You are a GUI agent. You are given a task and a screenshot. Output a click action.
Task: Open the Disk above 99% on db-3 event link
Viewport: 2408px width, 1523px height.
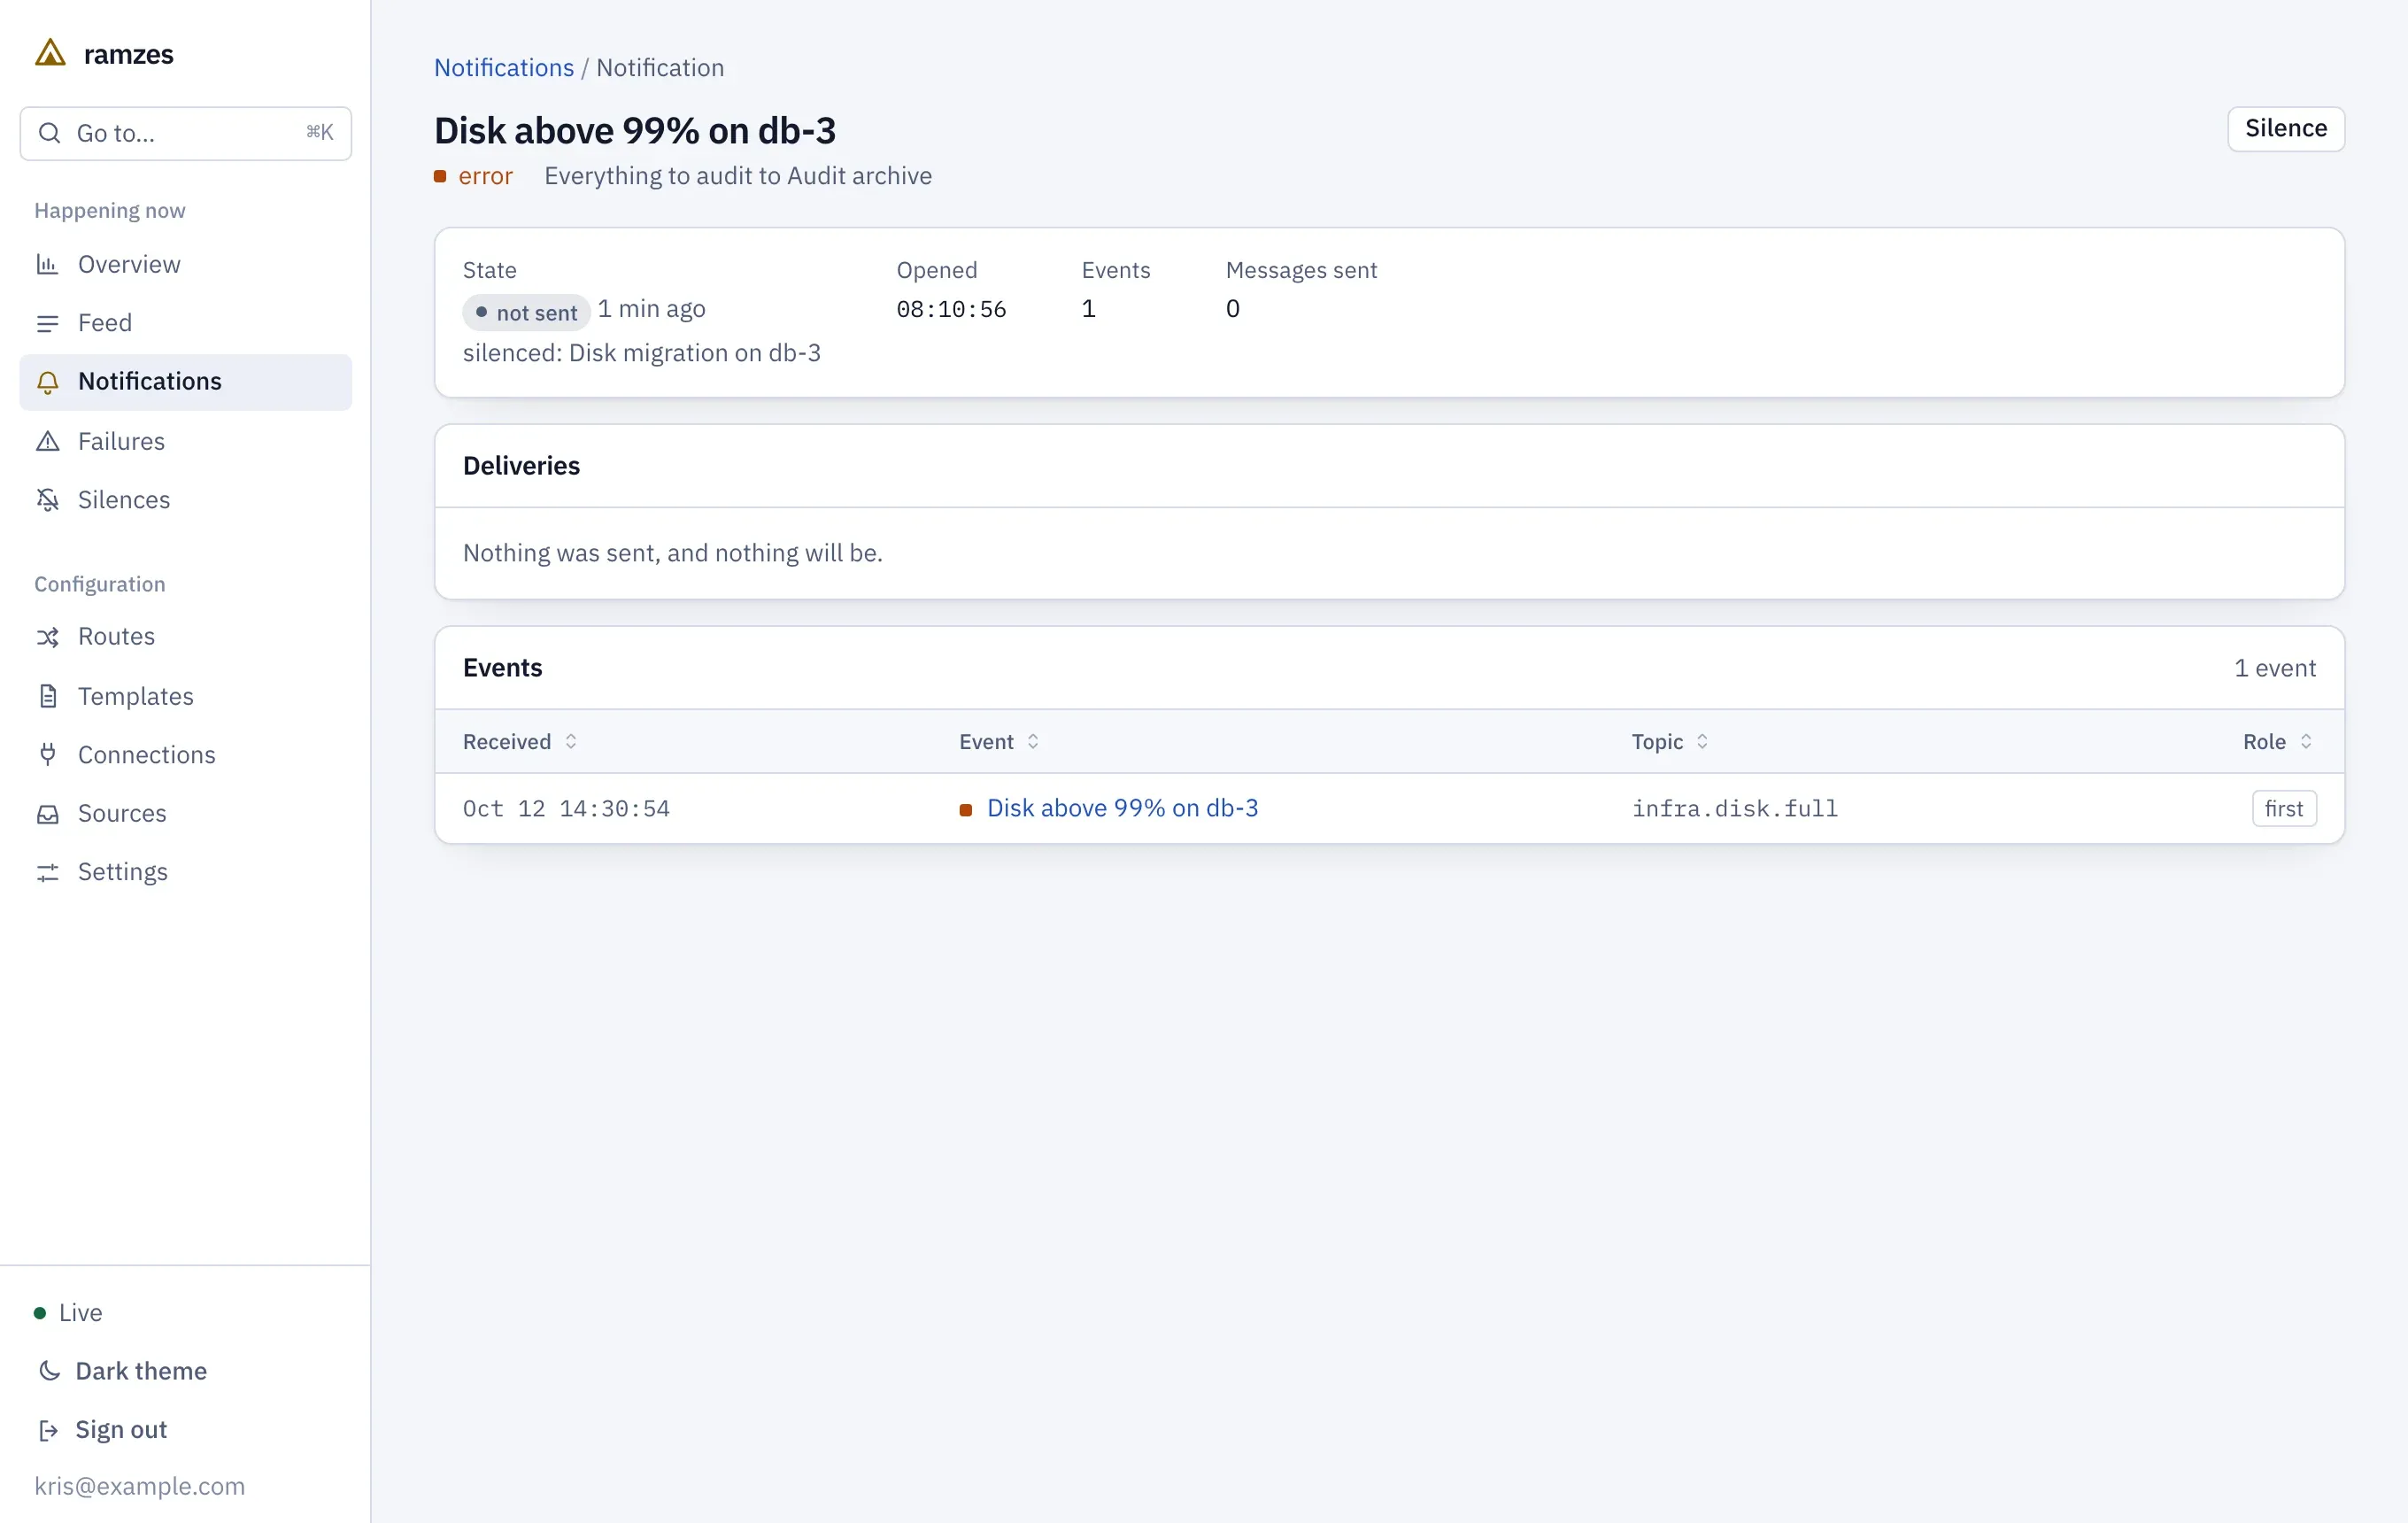tap(1122, 808)
